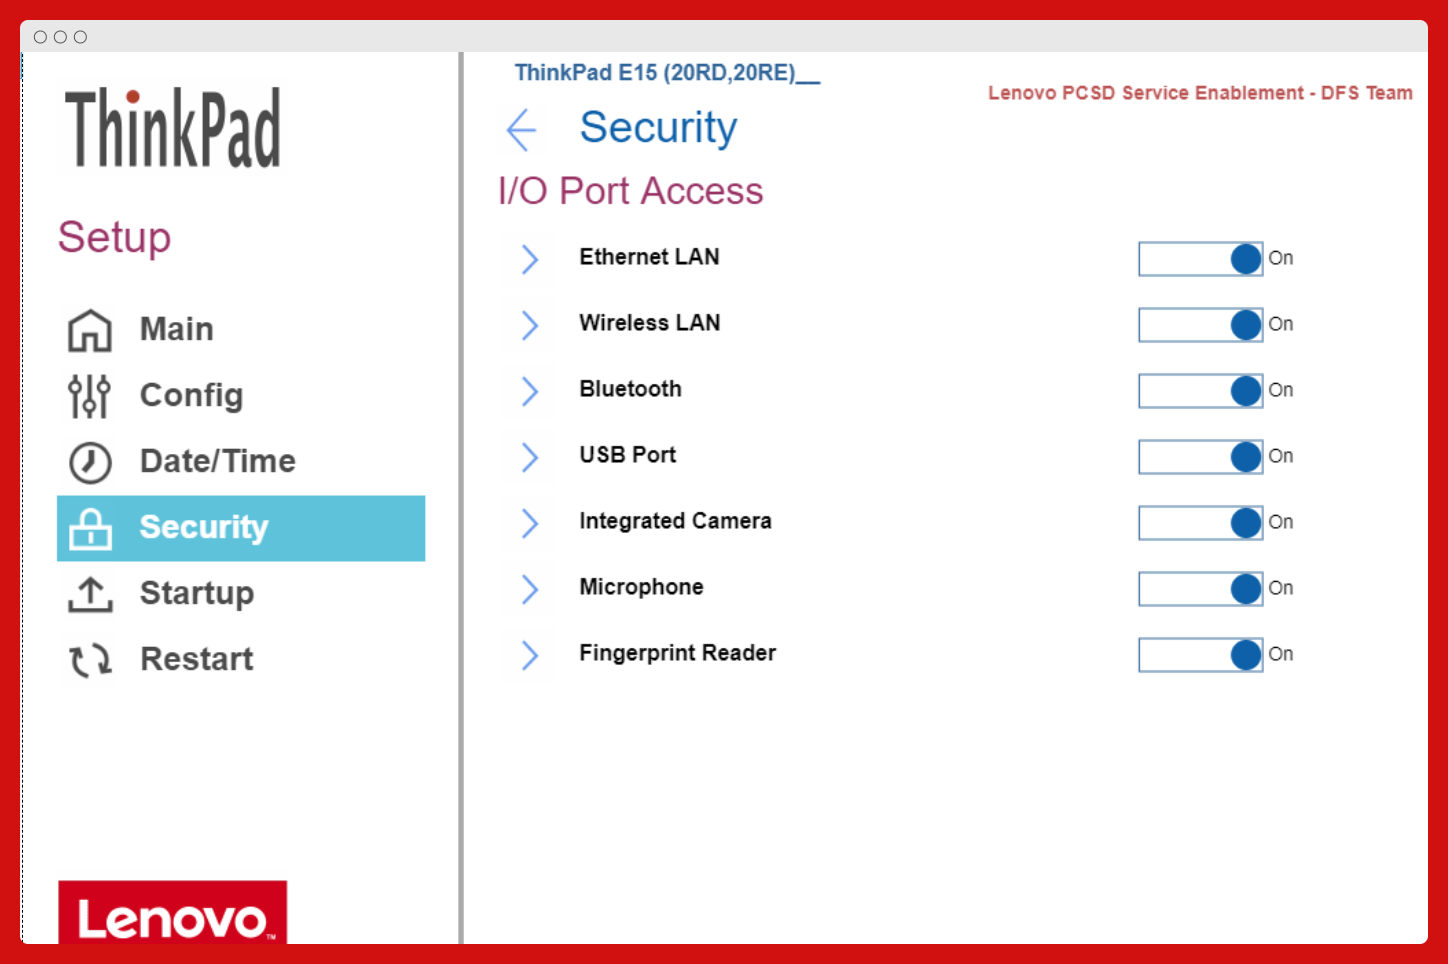This screenshot has height=964, width=1448.
Task: Click the ThinkPad logo
Action: pos(172,128)
